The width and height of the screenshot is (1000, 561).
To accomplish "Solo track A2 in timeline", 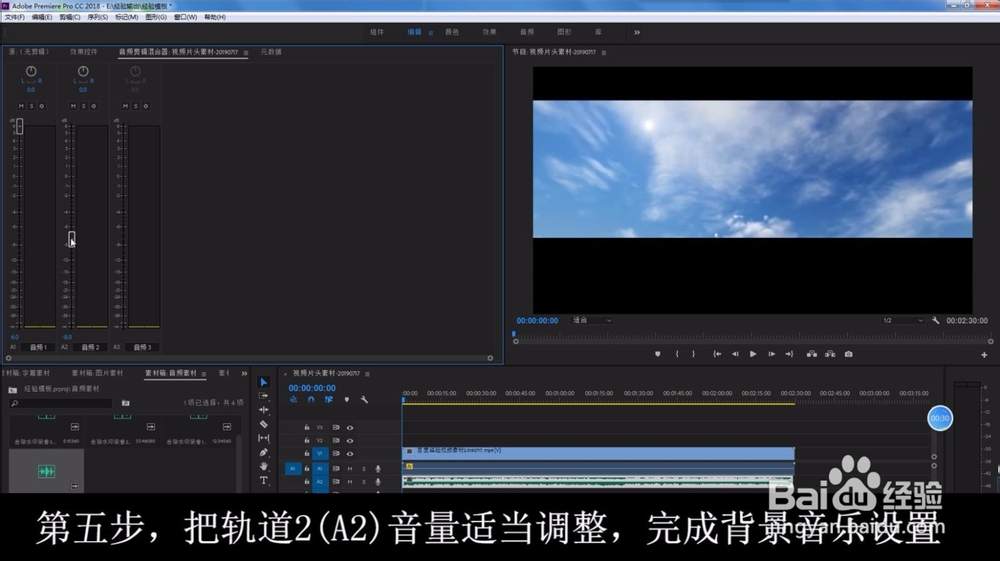I will [x=364, y=482].
